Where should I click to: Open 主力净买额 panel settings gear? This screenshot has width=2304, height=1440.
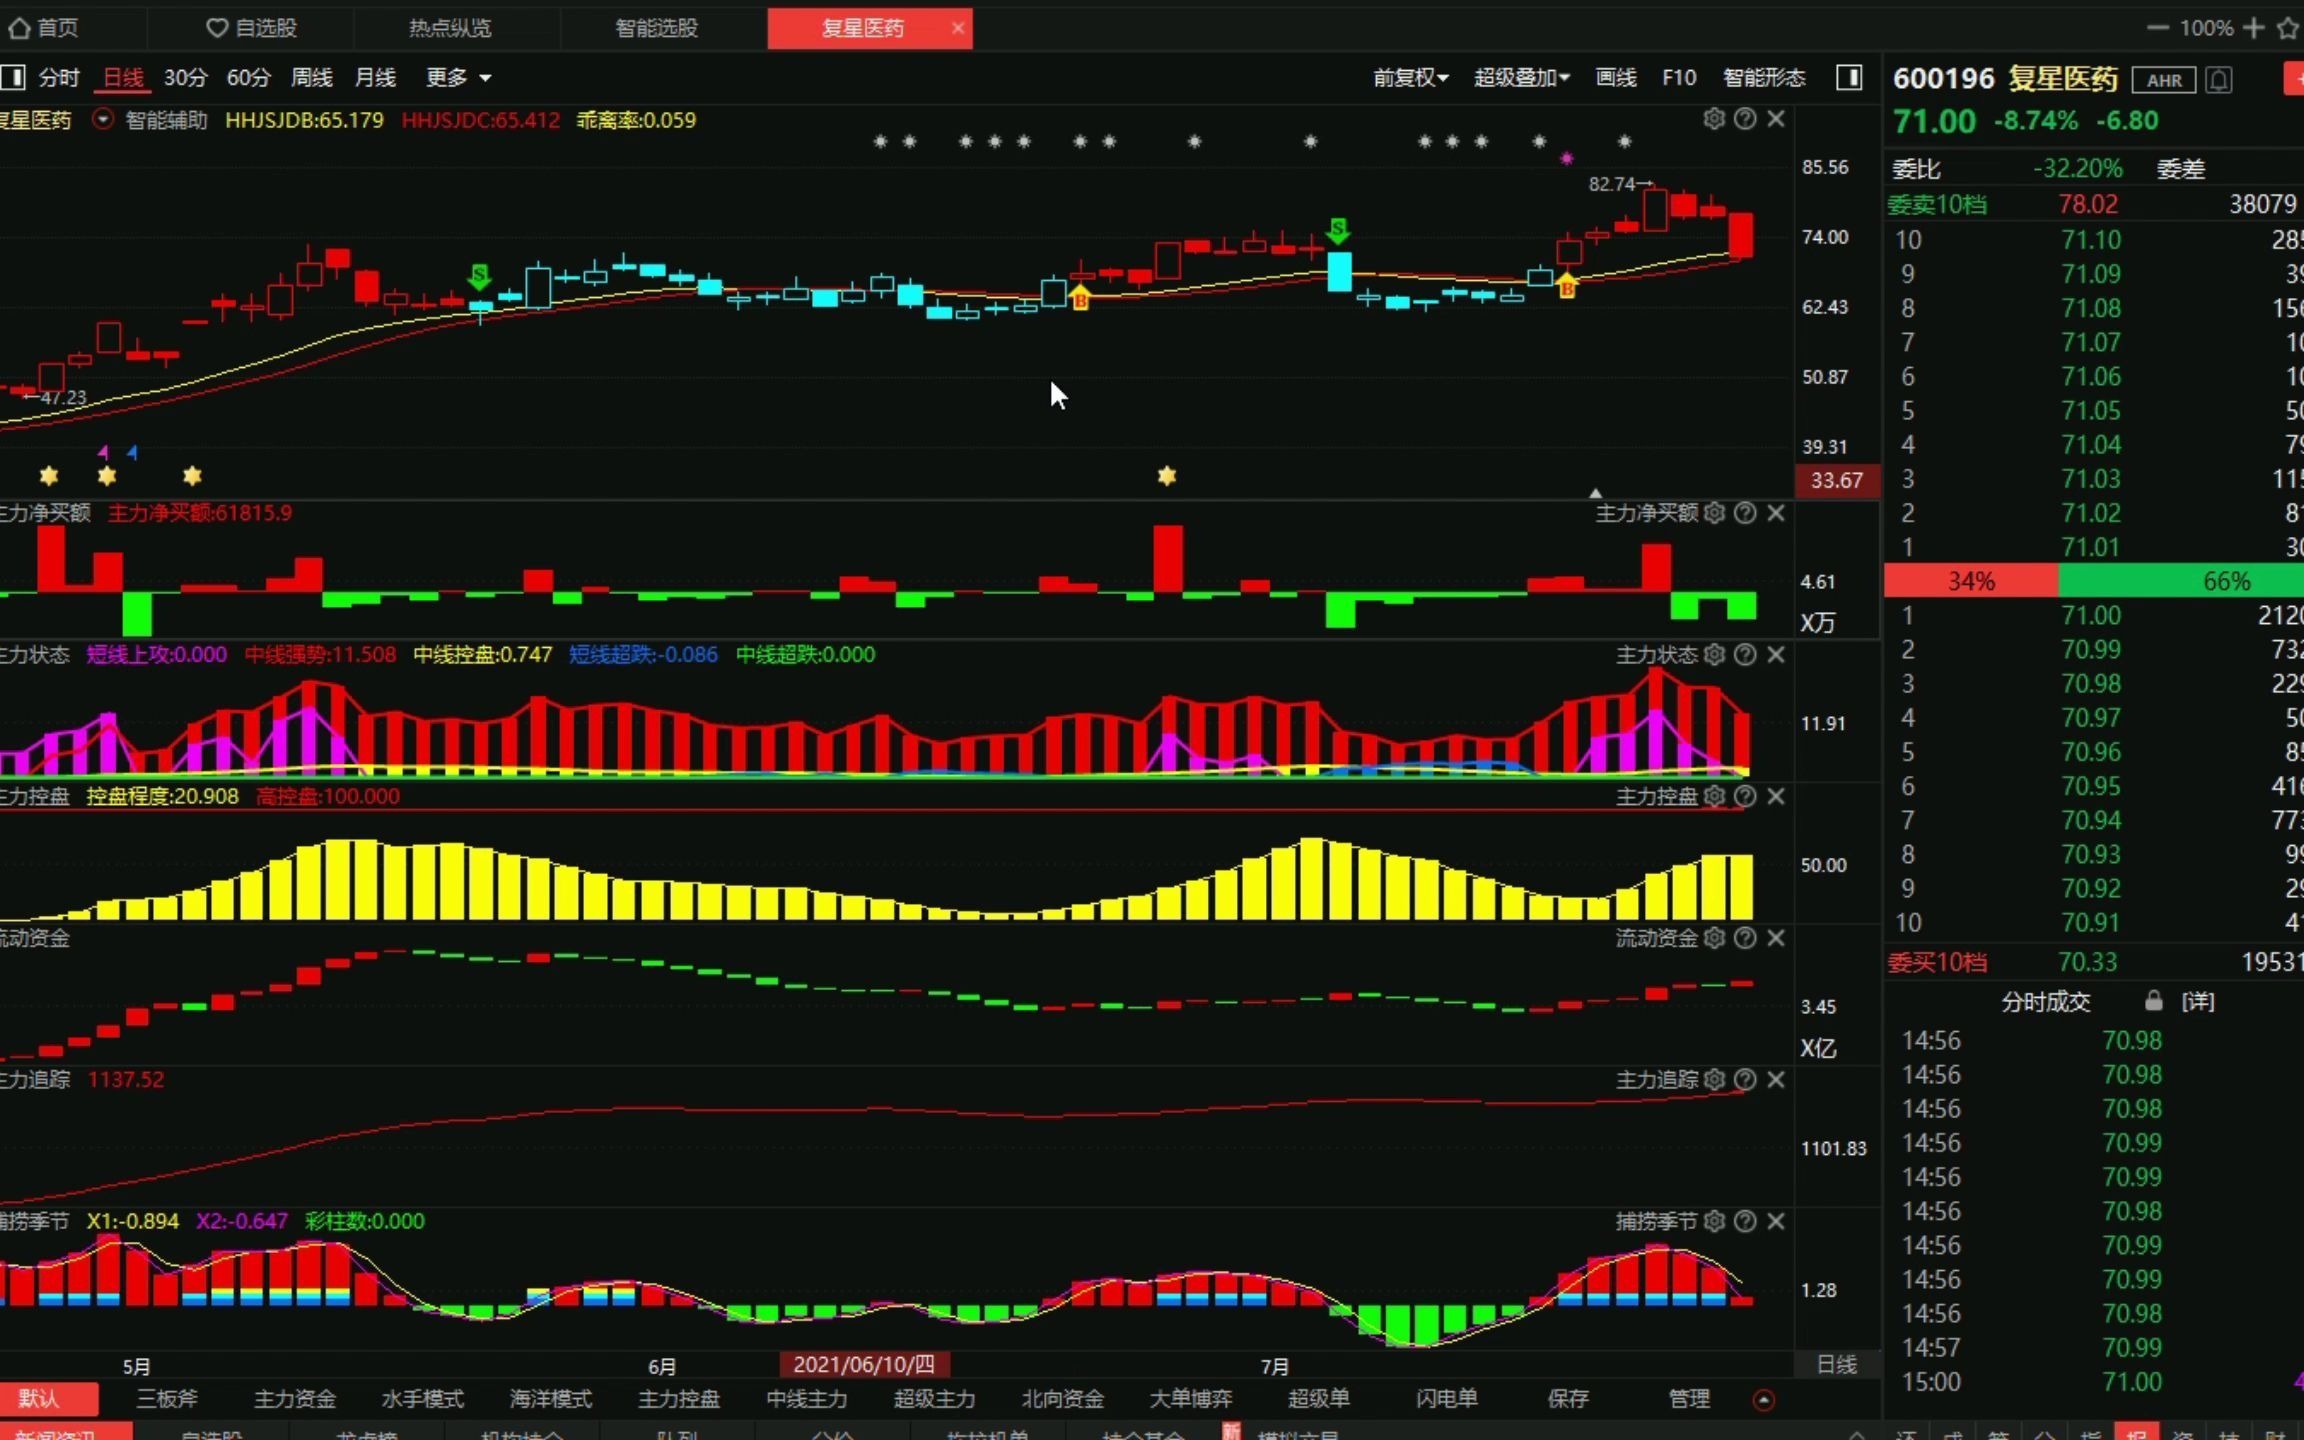1714,513
